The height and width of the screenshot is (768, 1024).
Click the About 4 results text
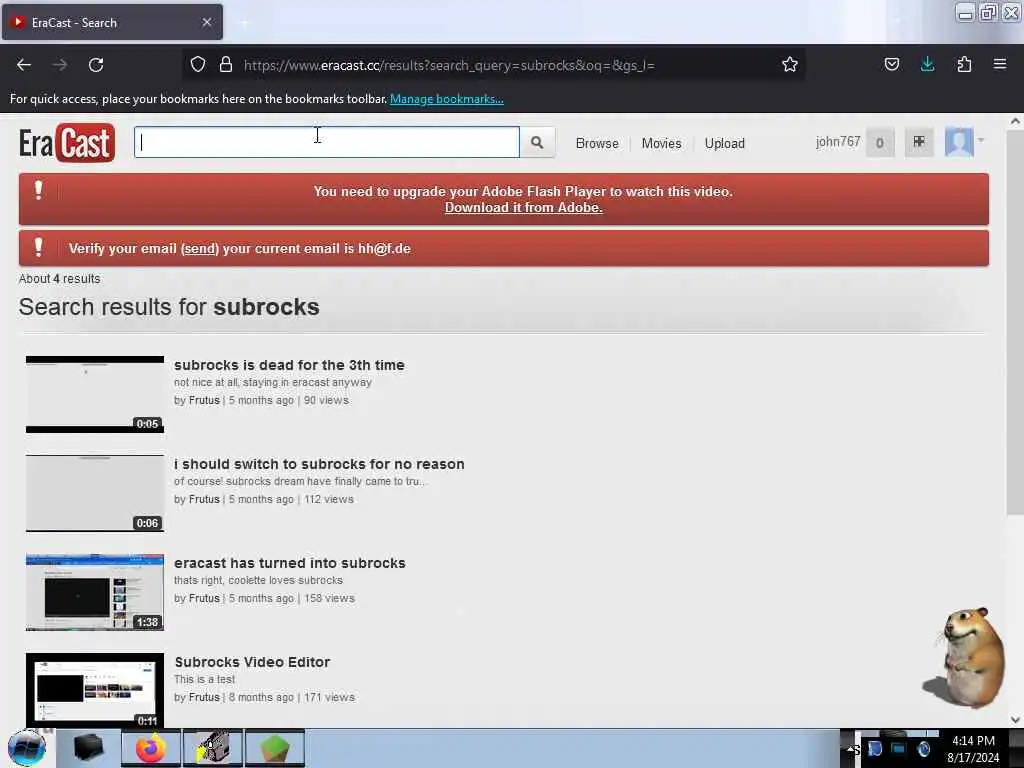click(59, 279)
